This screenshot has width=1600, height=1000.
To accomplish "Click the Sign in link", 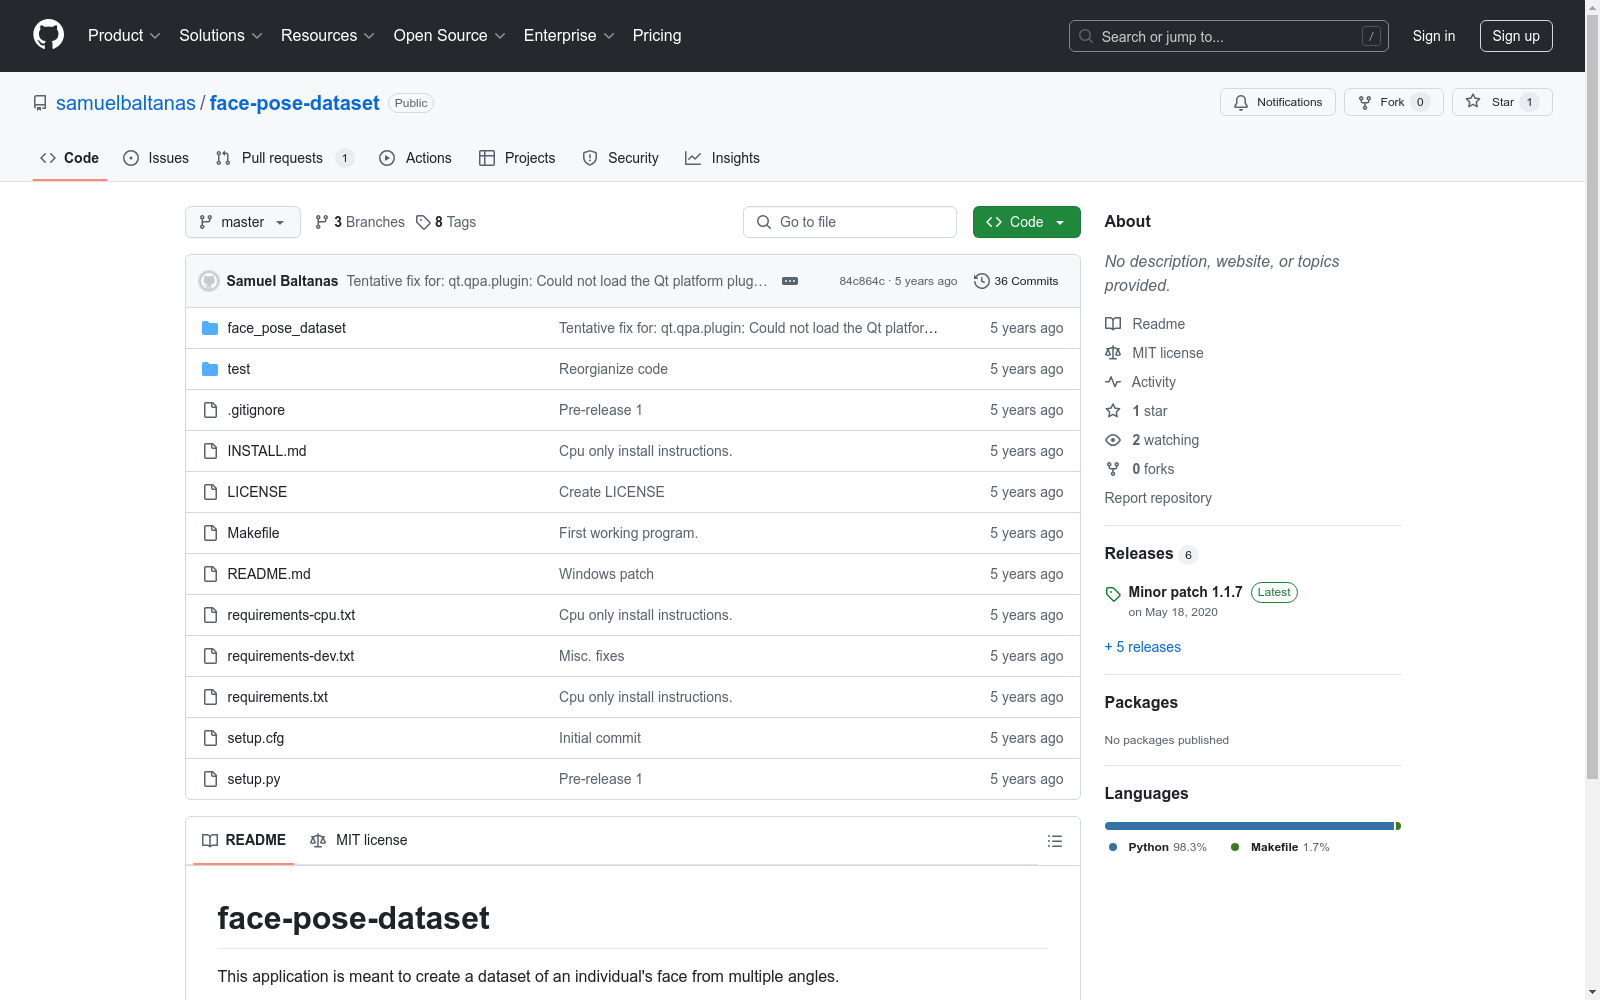I will click(x=1434, y=36).
